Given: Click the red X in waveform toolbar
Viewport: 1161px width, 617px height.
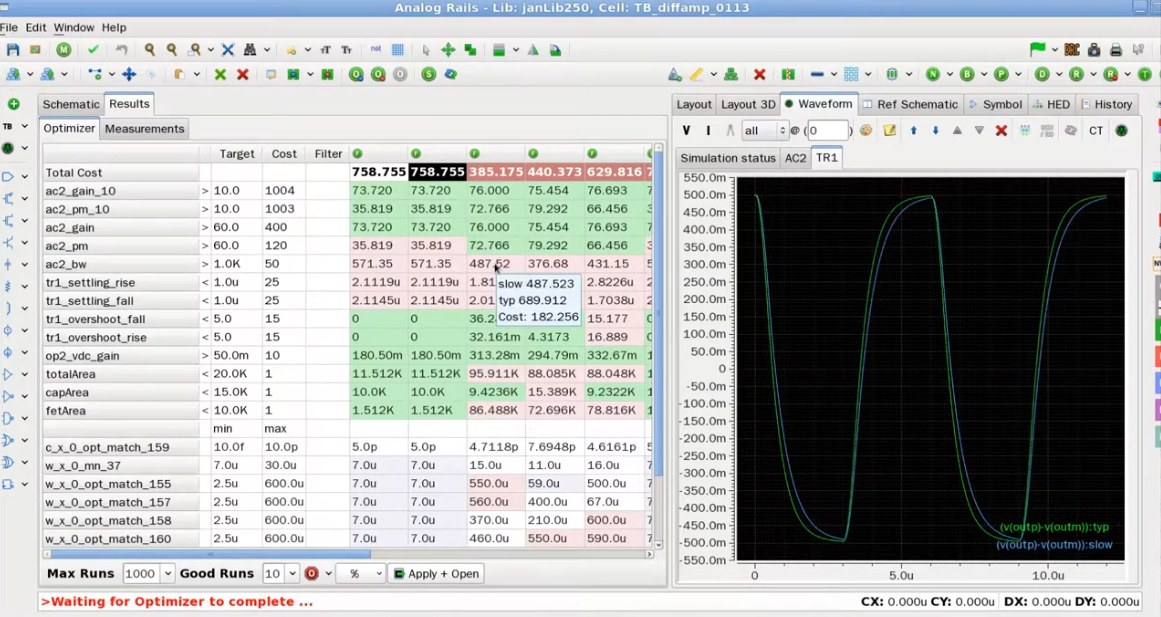Looking at the screenshot, I should pyautogui.click(x=1001, y=131).
